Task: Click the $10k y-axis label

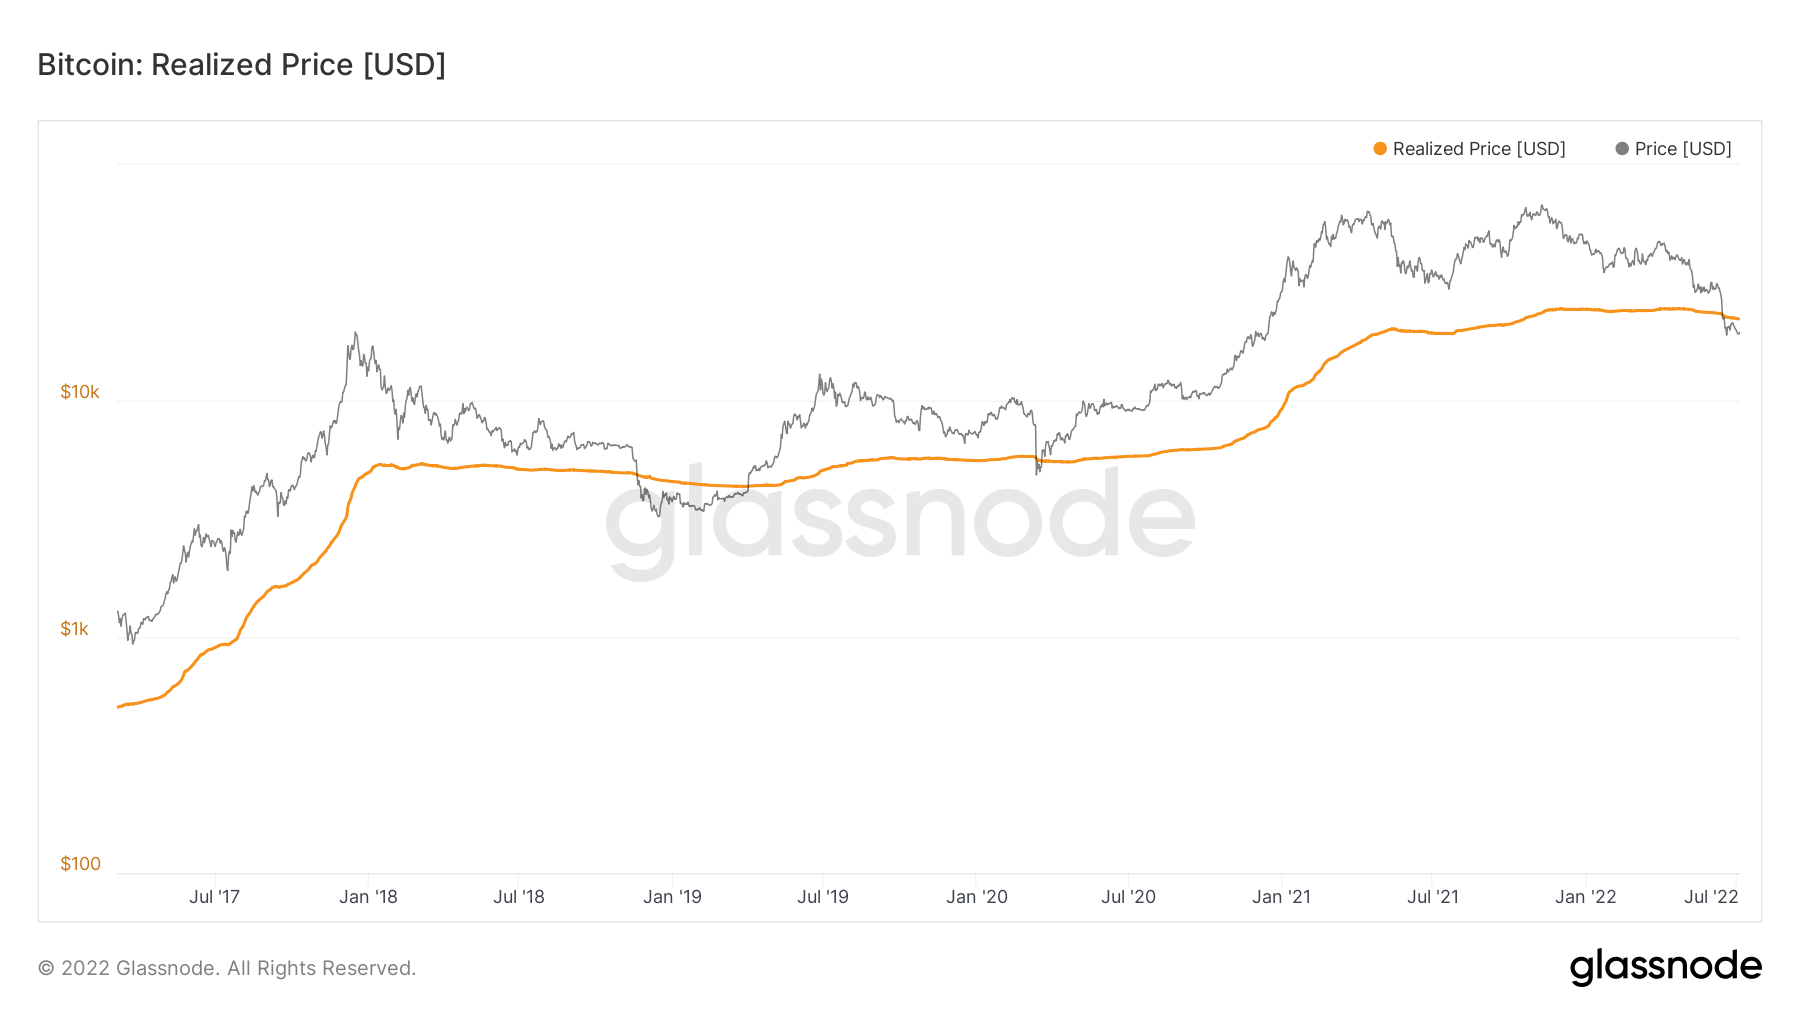Action: (x=80, y=392)
